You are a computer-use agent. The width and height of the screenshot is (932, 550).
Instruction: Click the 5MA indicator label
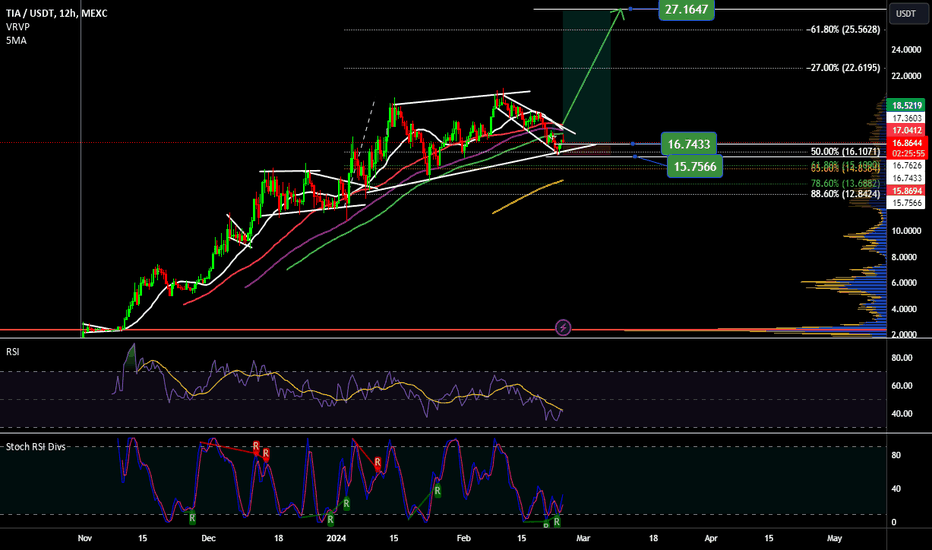(16, 40)
